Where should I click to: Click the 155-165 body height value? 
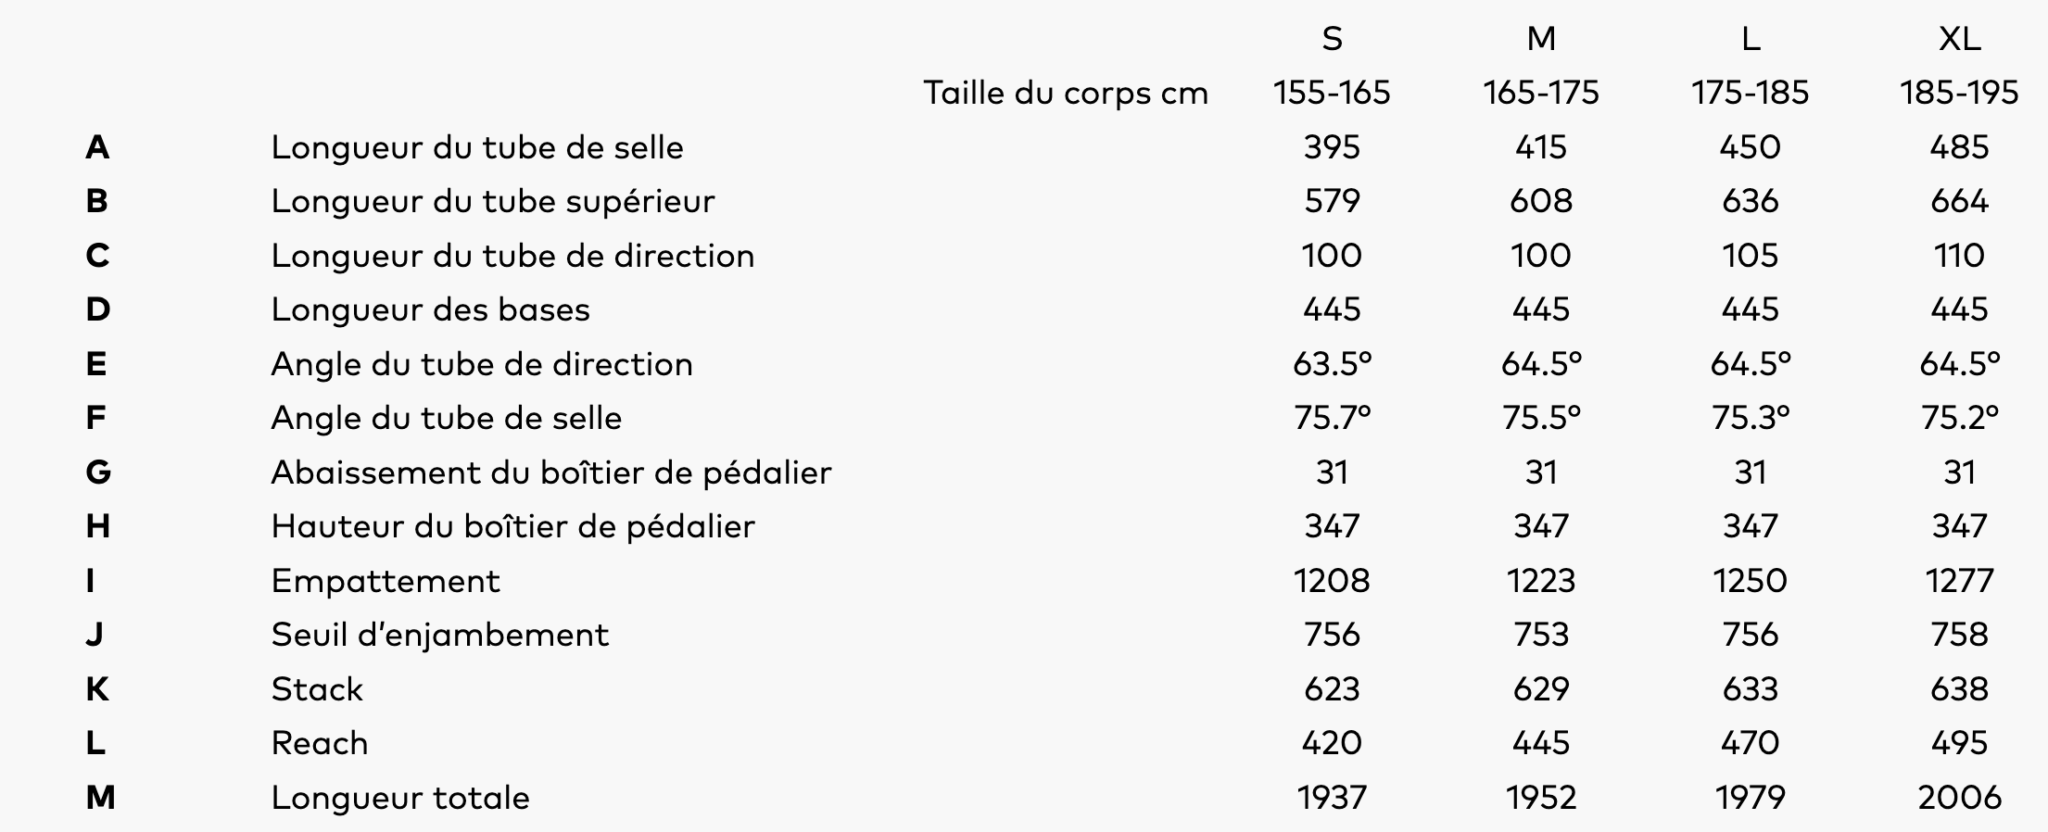point(1331,93)
